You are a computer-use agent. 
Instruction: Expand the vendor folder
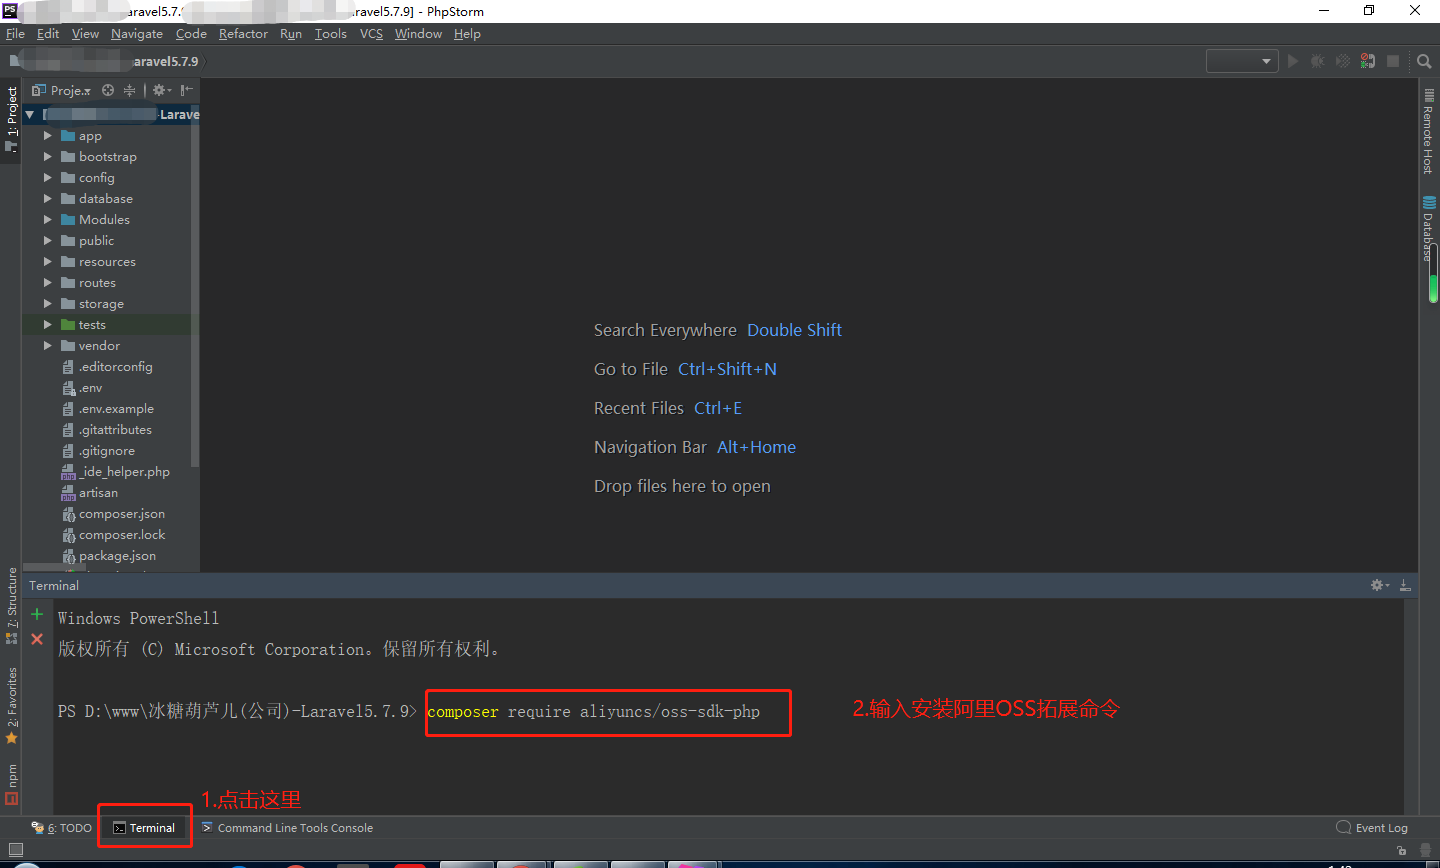pos(47,346)
